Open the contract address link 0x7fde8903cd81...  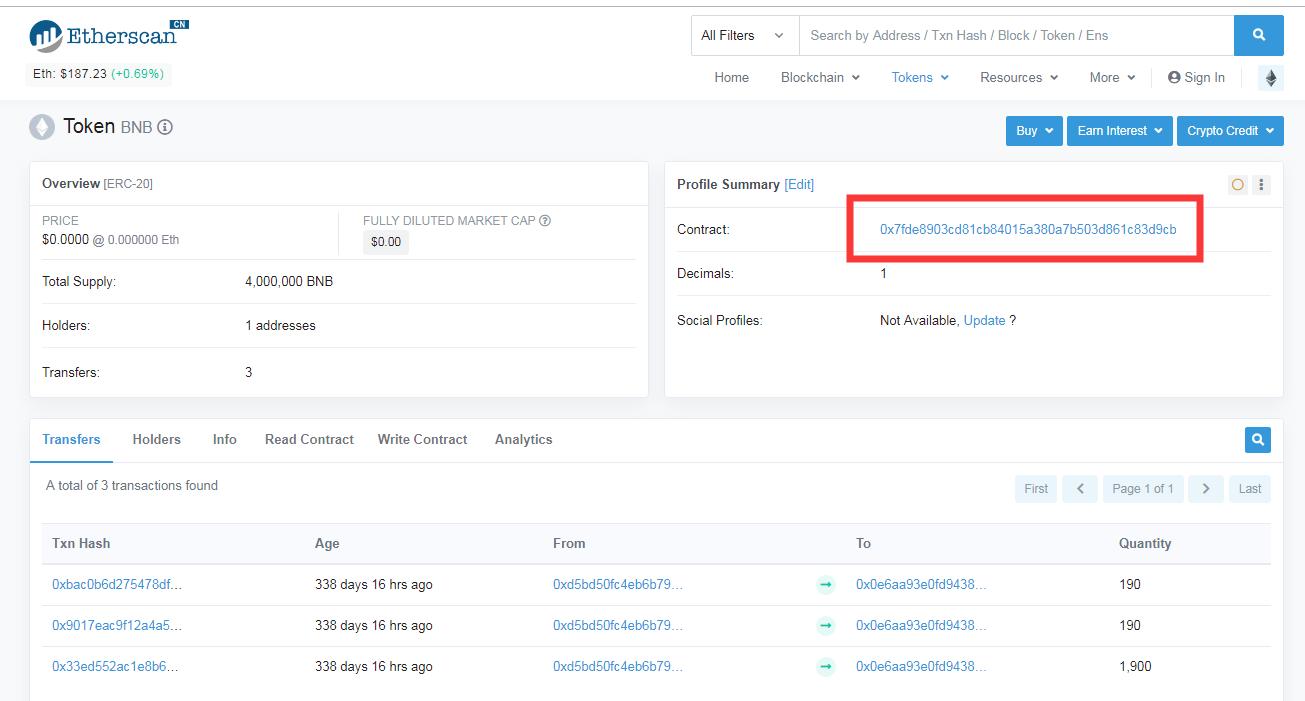[1028, 229]
